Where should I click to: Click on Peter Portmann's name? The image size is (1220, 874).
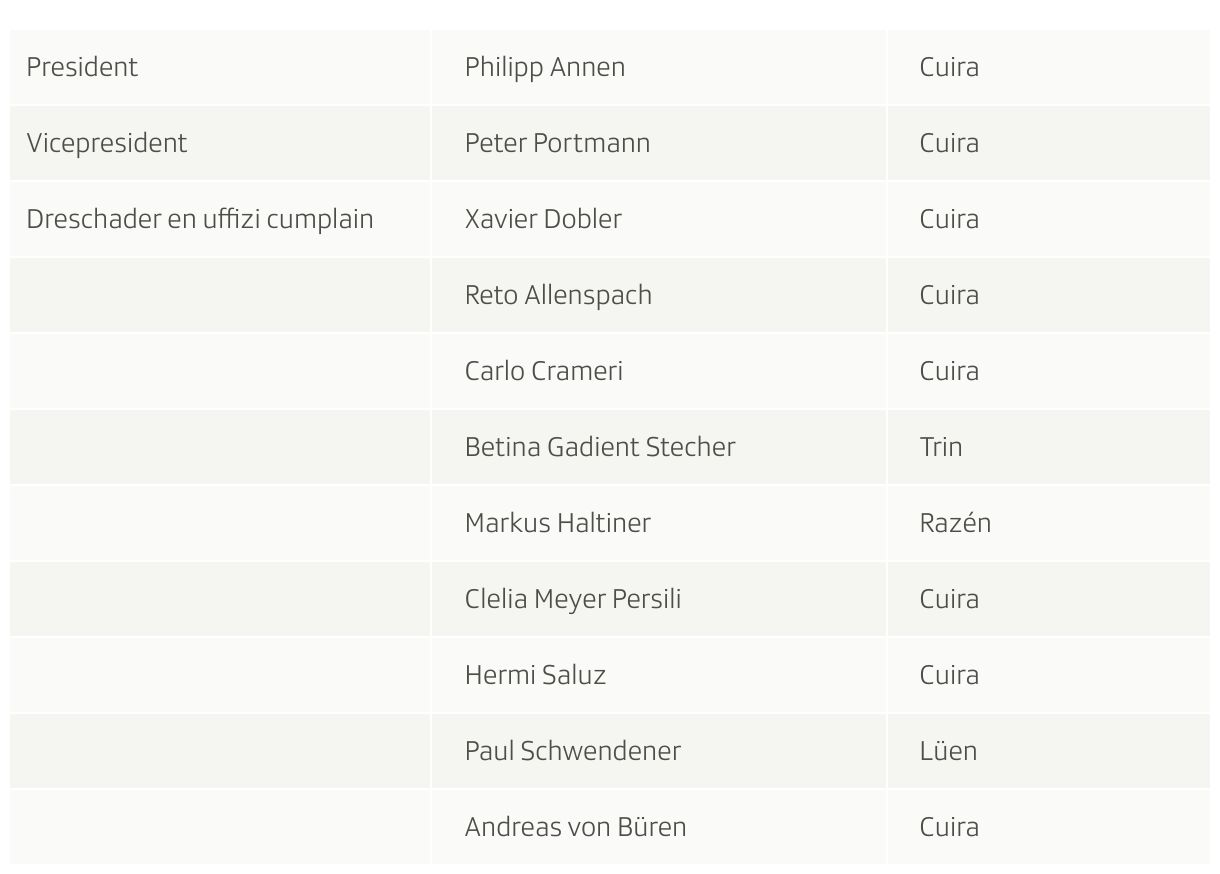[557, 143]
